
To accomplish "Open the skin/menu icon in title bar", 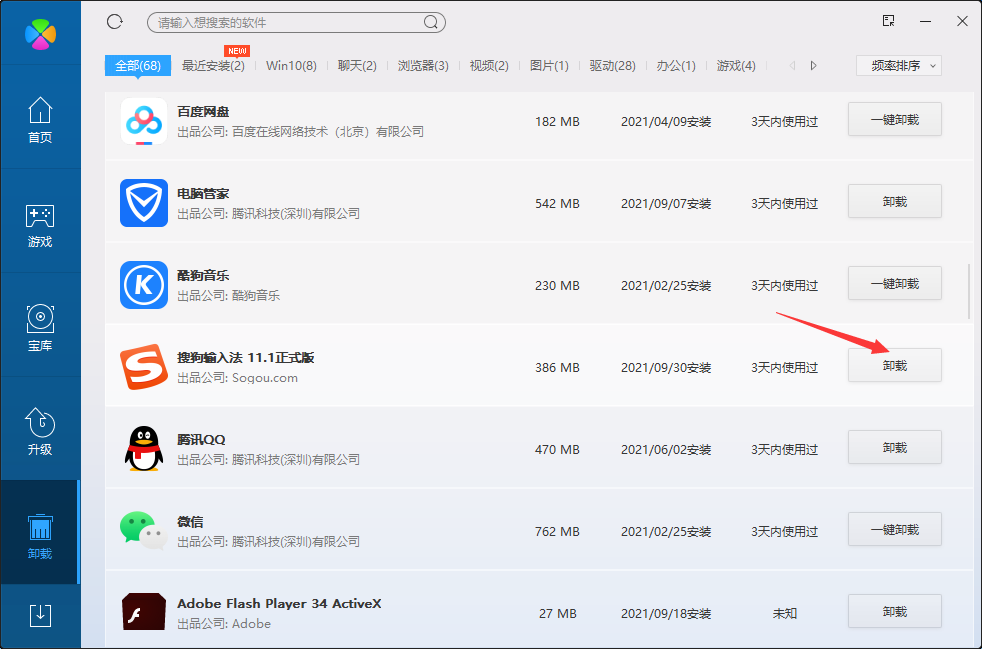I will click(888, 21).
